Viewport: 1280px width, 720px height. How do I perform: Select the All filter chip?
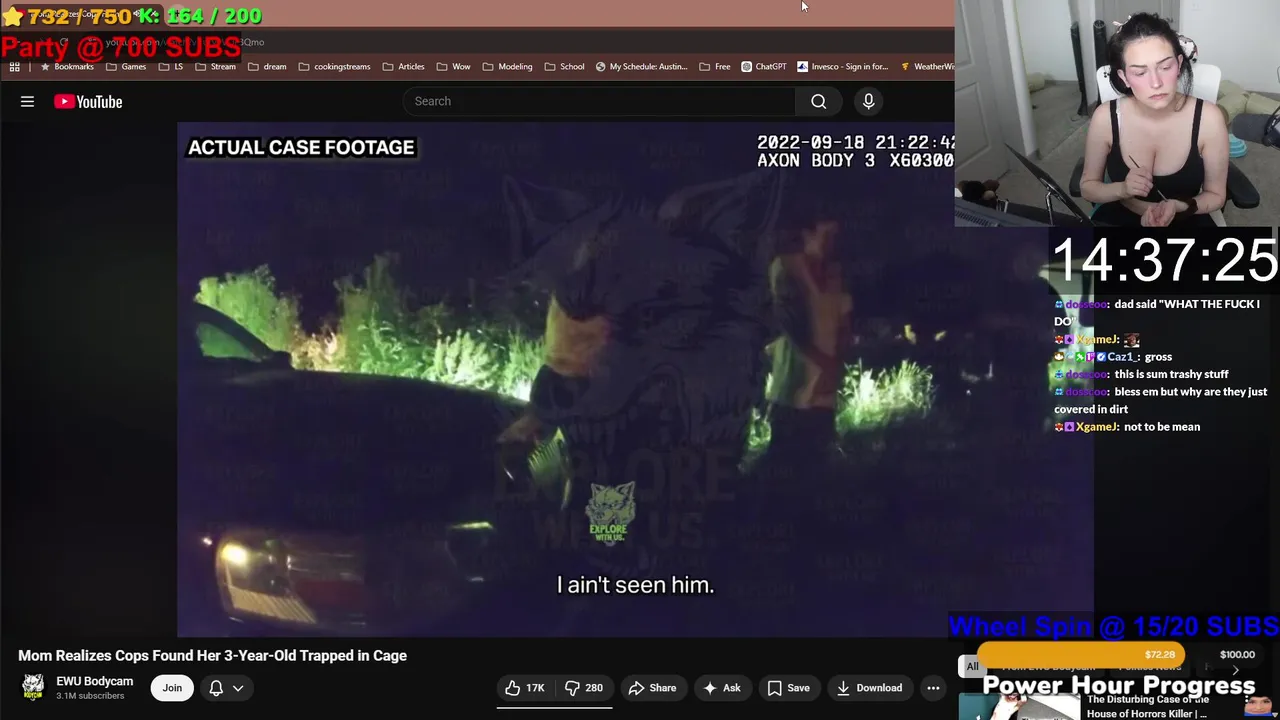pyautogui.click(x=972, y=666)
